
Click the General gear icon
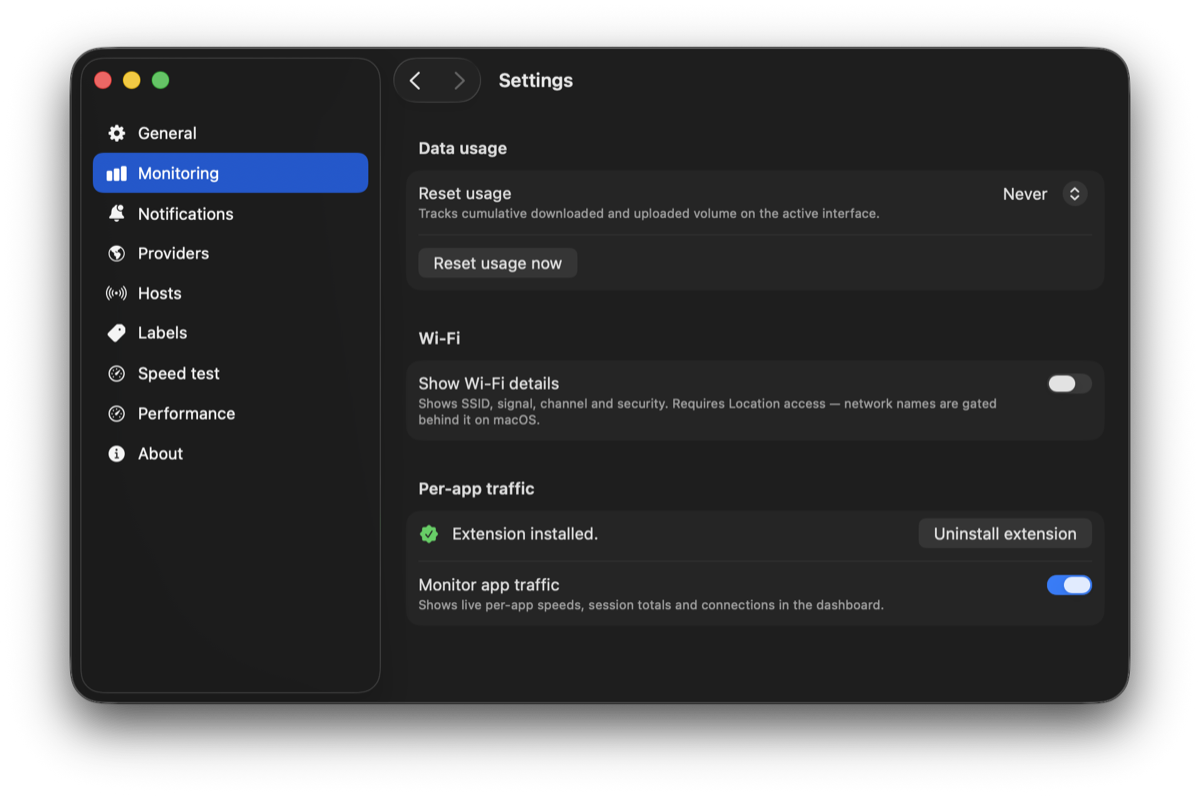tap(117, 133)
